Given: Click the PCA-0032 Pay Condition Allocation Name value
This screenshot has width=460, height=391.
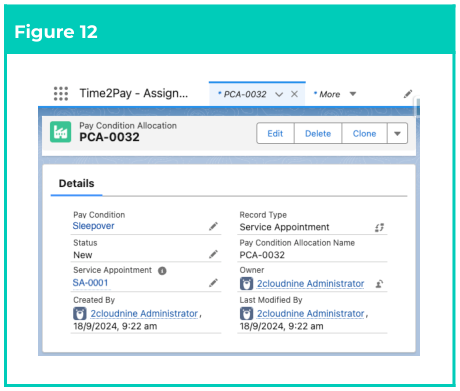Looking at the screenshot, I should [x=262, y=255].
